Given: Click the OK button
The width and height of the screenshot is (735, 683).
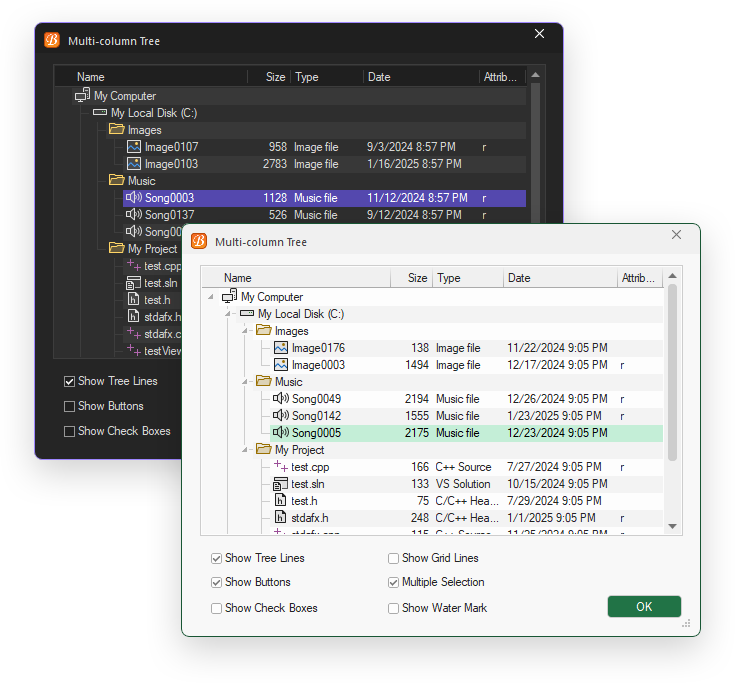Looking at the screenshot, I should [x=644, y=607].
